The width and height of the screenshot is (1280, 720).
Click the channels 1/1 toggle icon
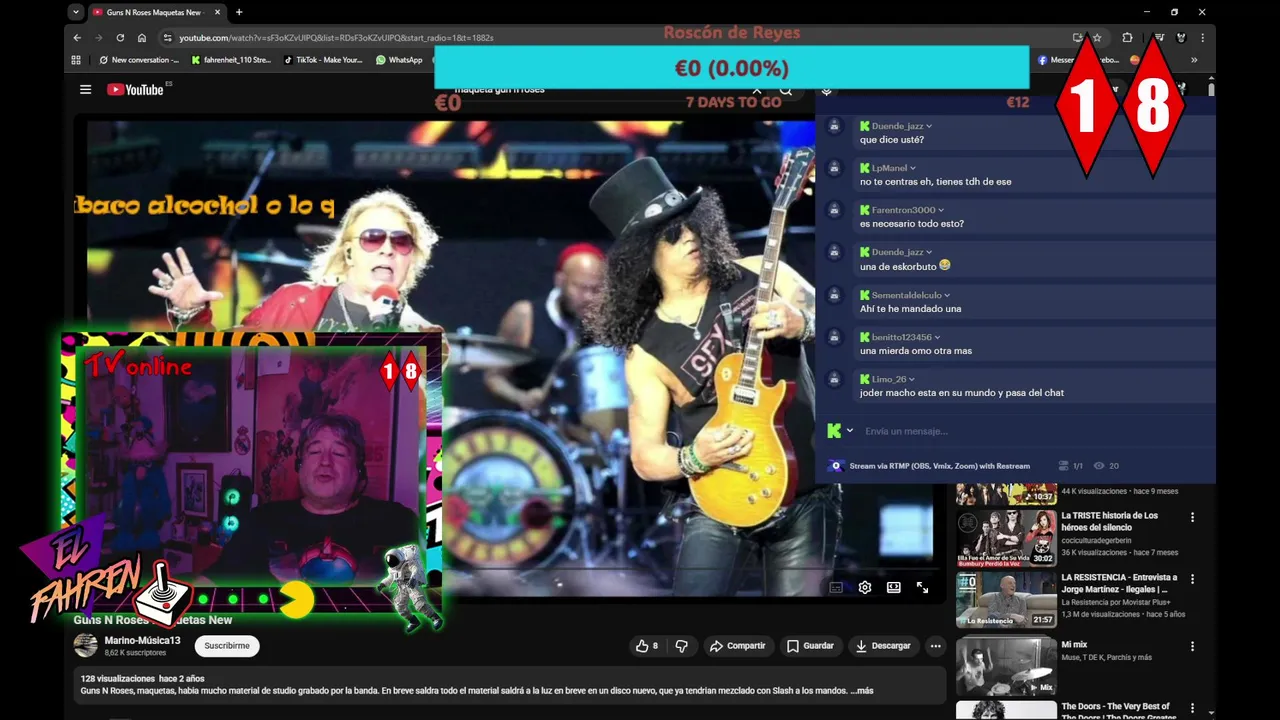pos(1064,466)
